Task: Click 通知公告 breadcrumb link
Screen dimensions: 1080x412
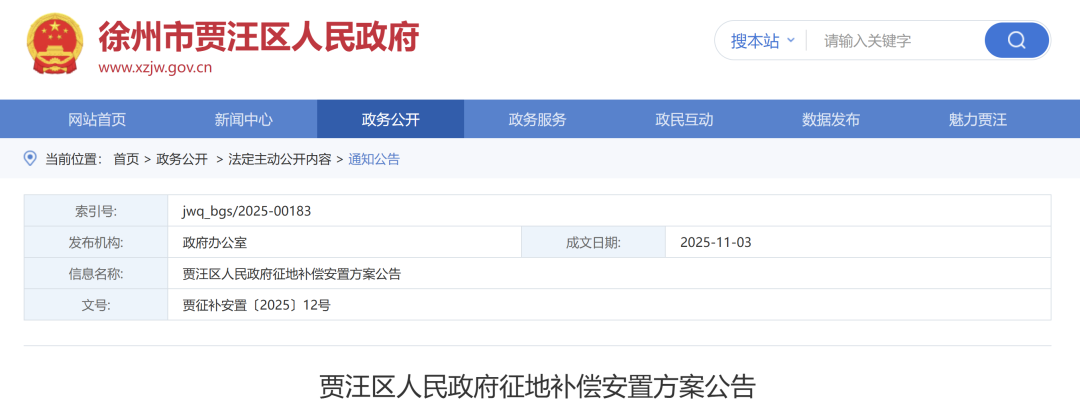Action: [374, 159]
